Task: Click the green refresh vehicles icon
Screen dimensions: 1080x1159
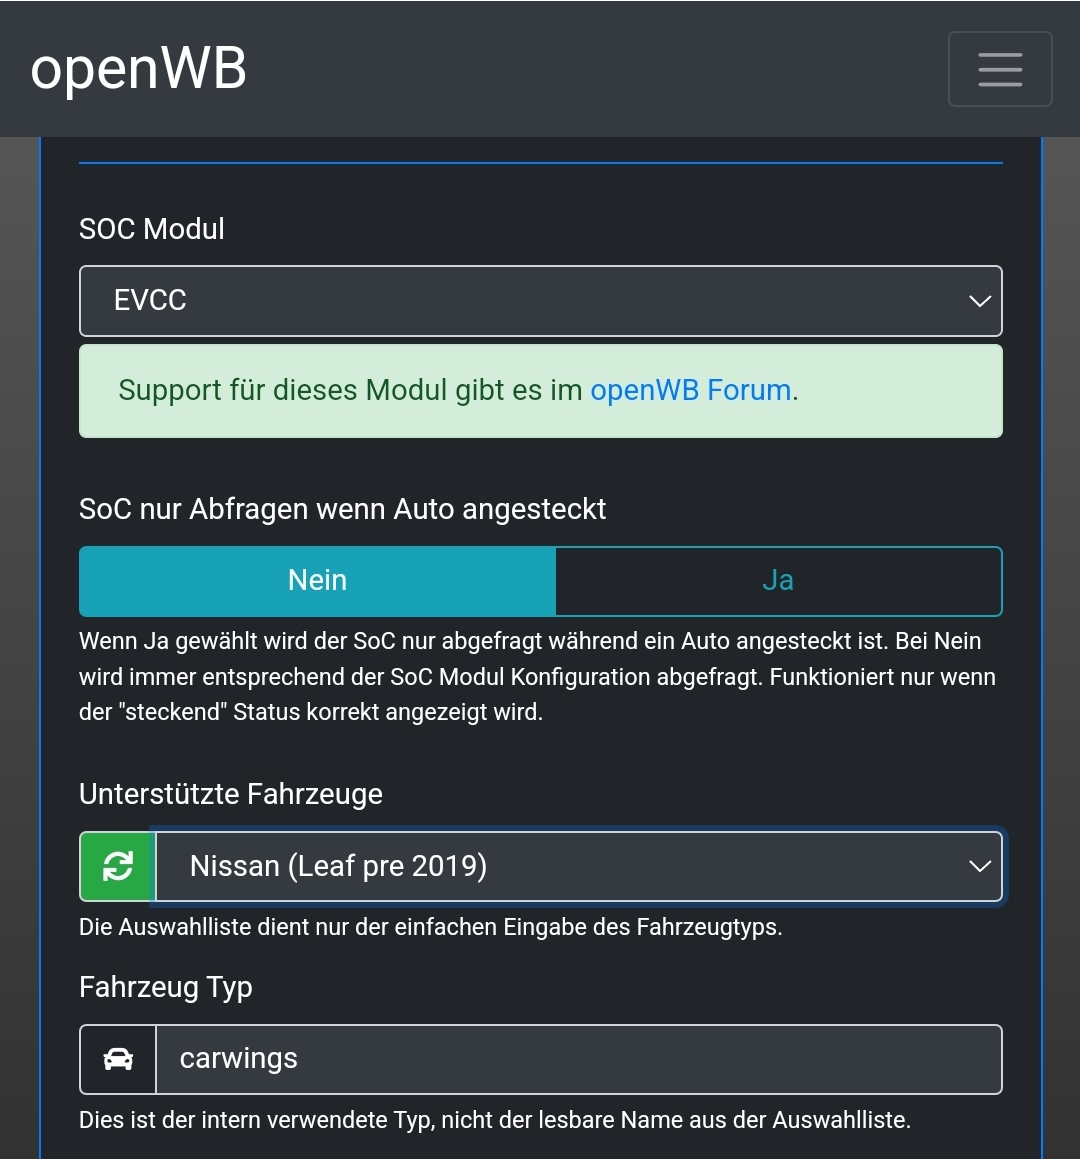Action: click(x=118, y=866)
